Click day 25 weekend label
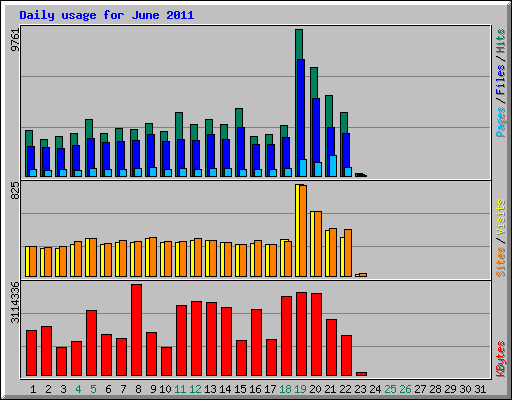Image resolution: width=512 pixels, height=400 pixels. coord(390,389)
